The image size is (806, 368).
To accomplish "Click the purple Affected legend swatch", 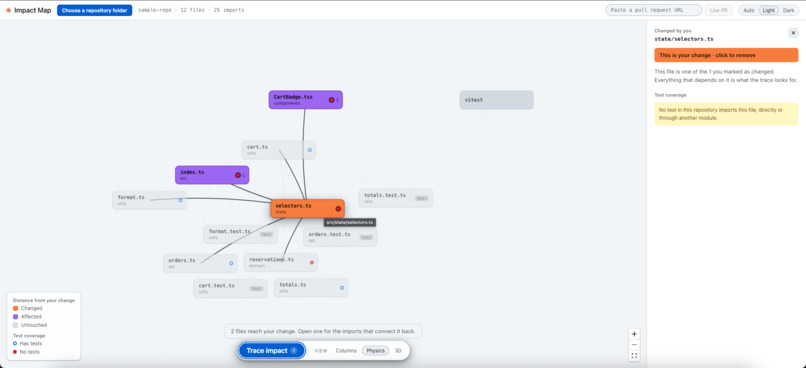I will (15, 317).
